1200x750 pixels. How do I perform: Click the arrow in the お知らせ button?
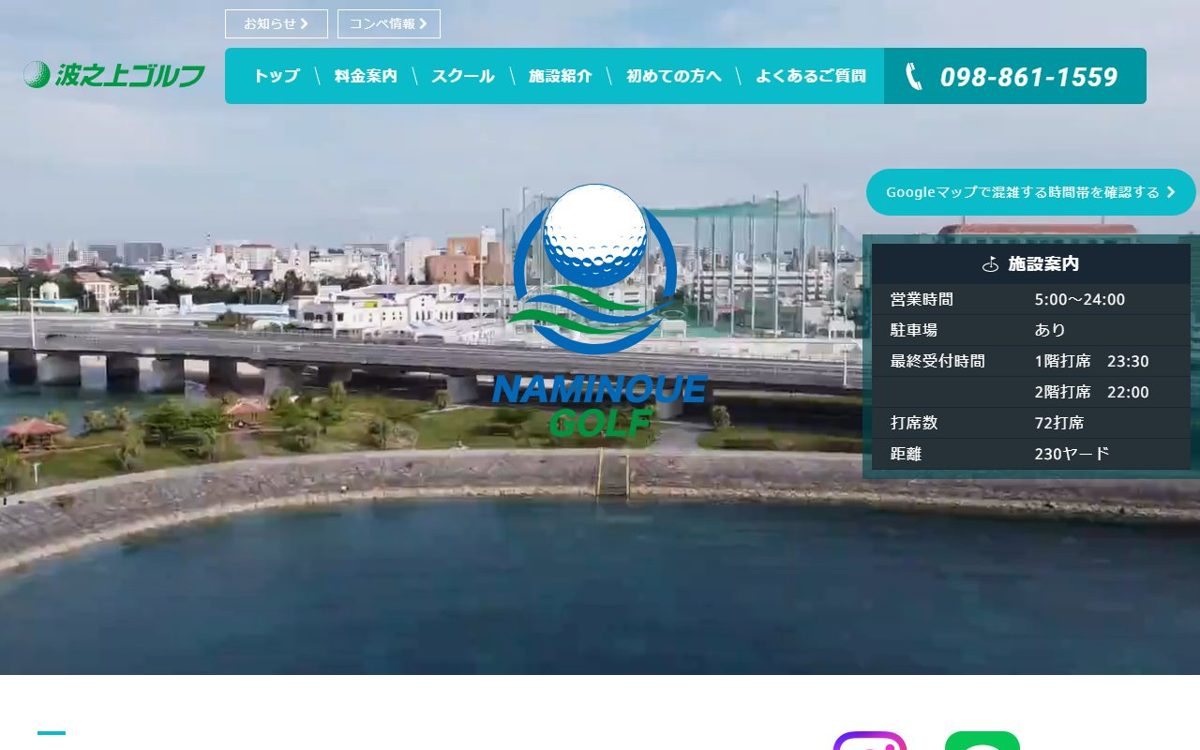304,24
